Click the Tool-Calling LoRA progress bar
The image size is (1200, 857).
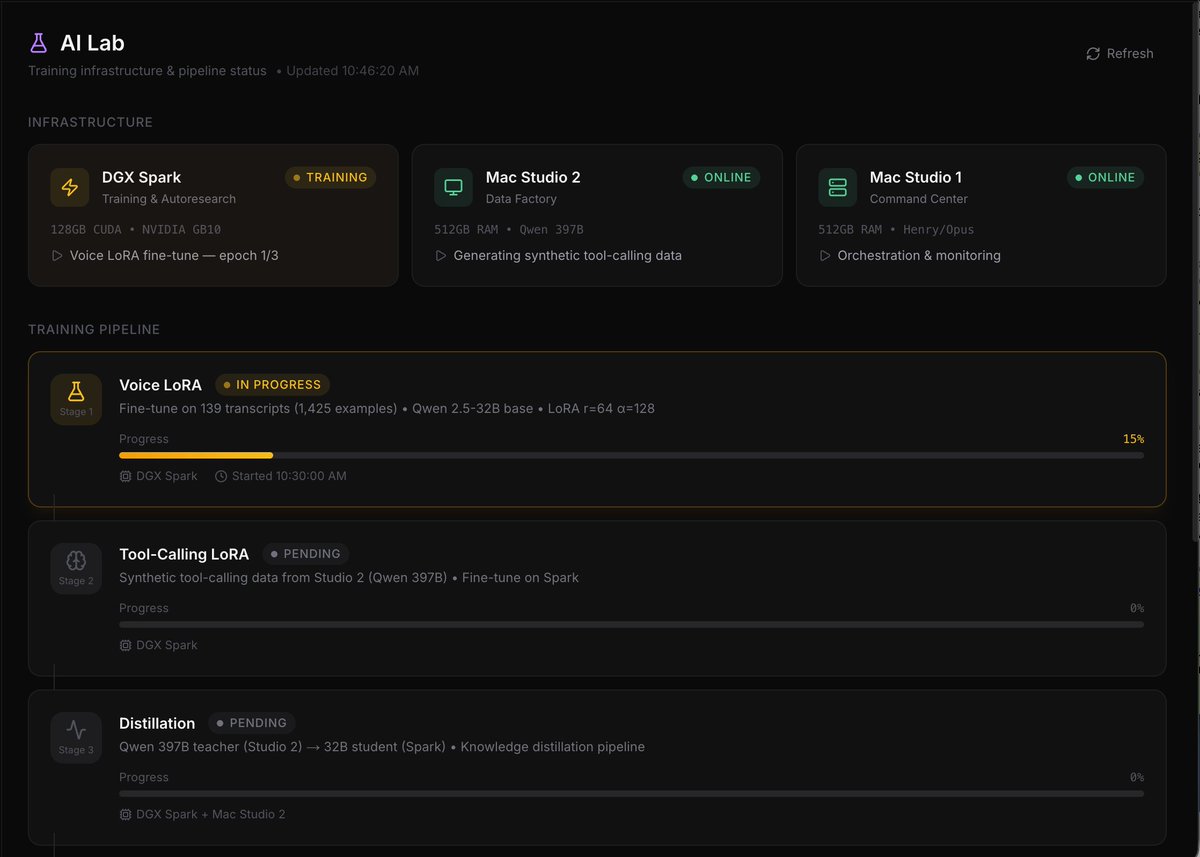click(x=631, y=625)
